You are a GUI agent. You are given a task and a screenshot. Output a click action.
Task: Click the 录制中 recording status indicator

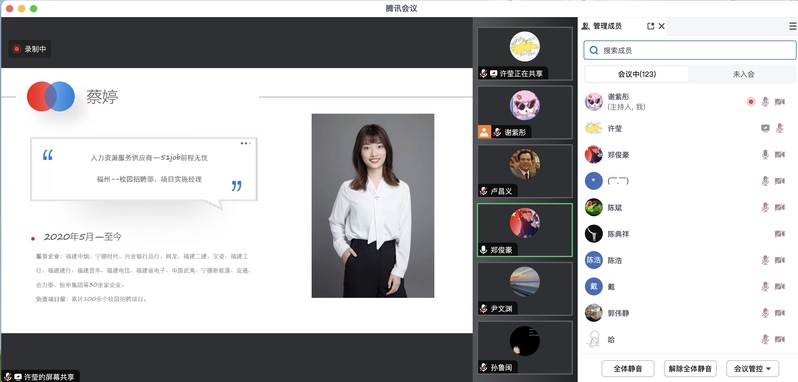tap(30, 49)
